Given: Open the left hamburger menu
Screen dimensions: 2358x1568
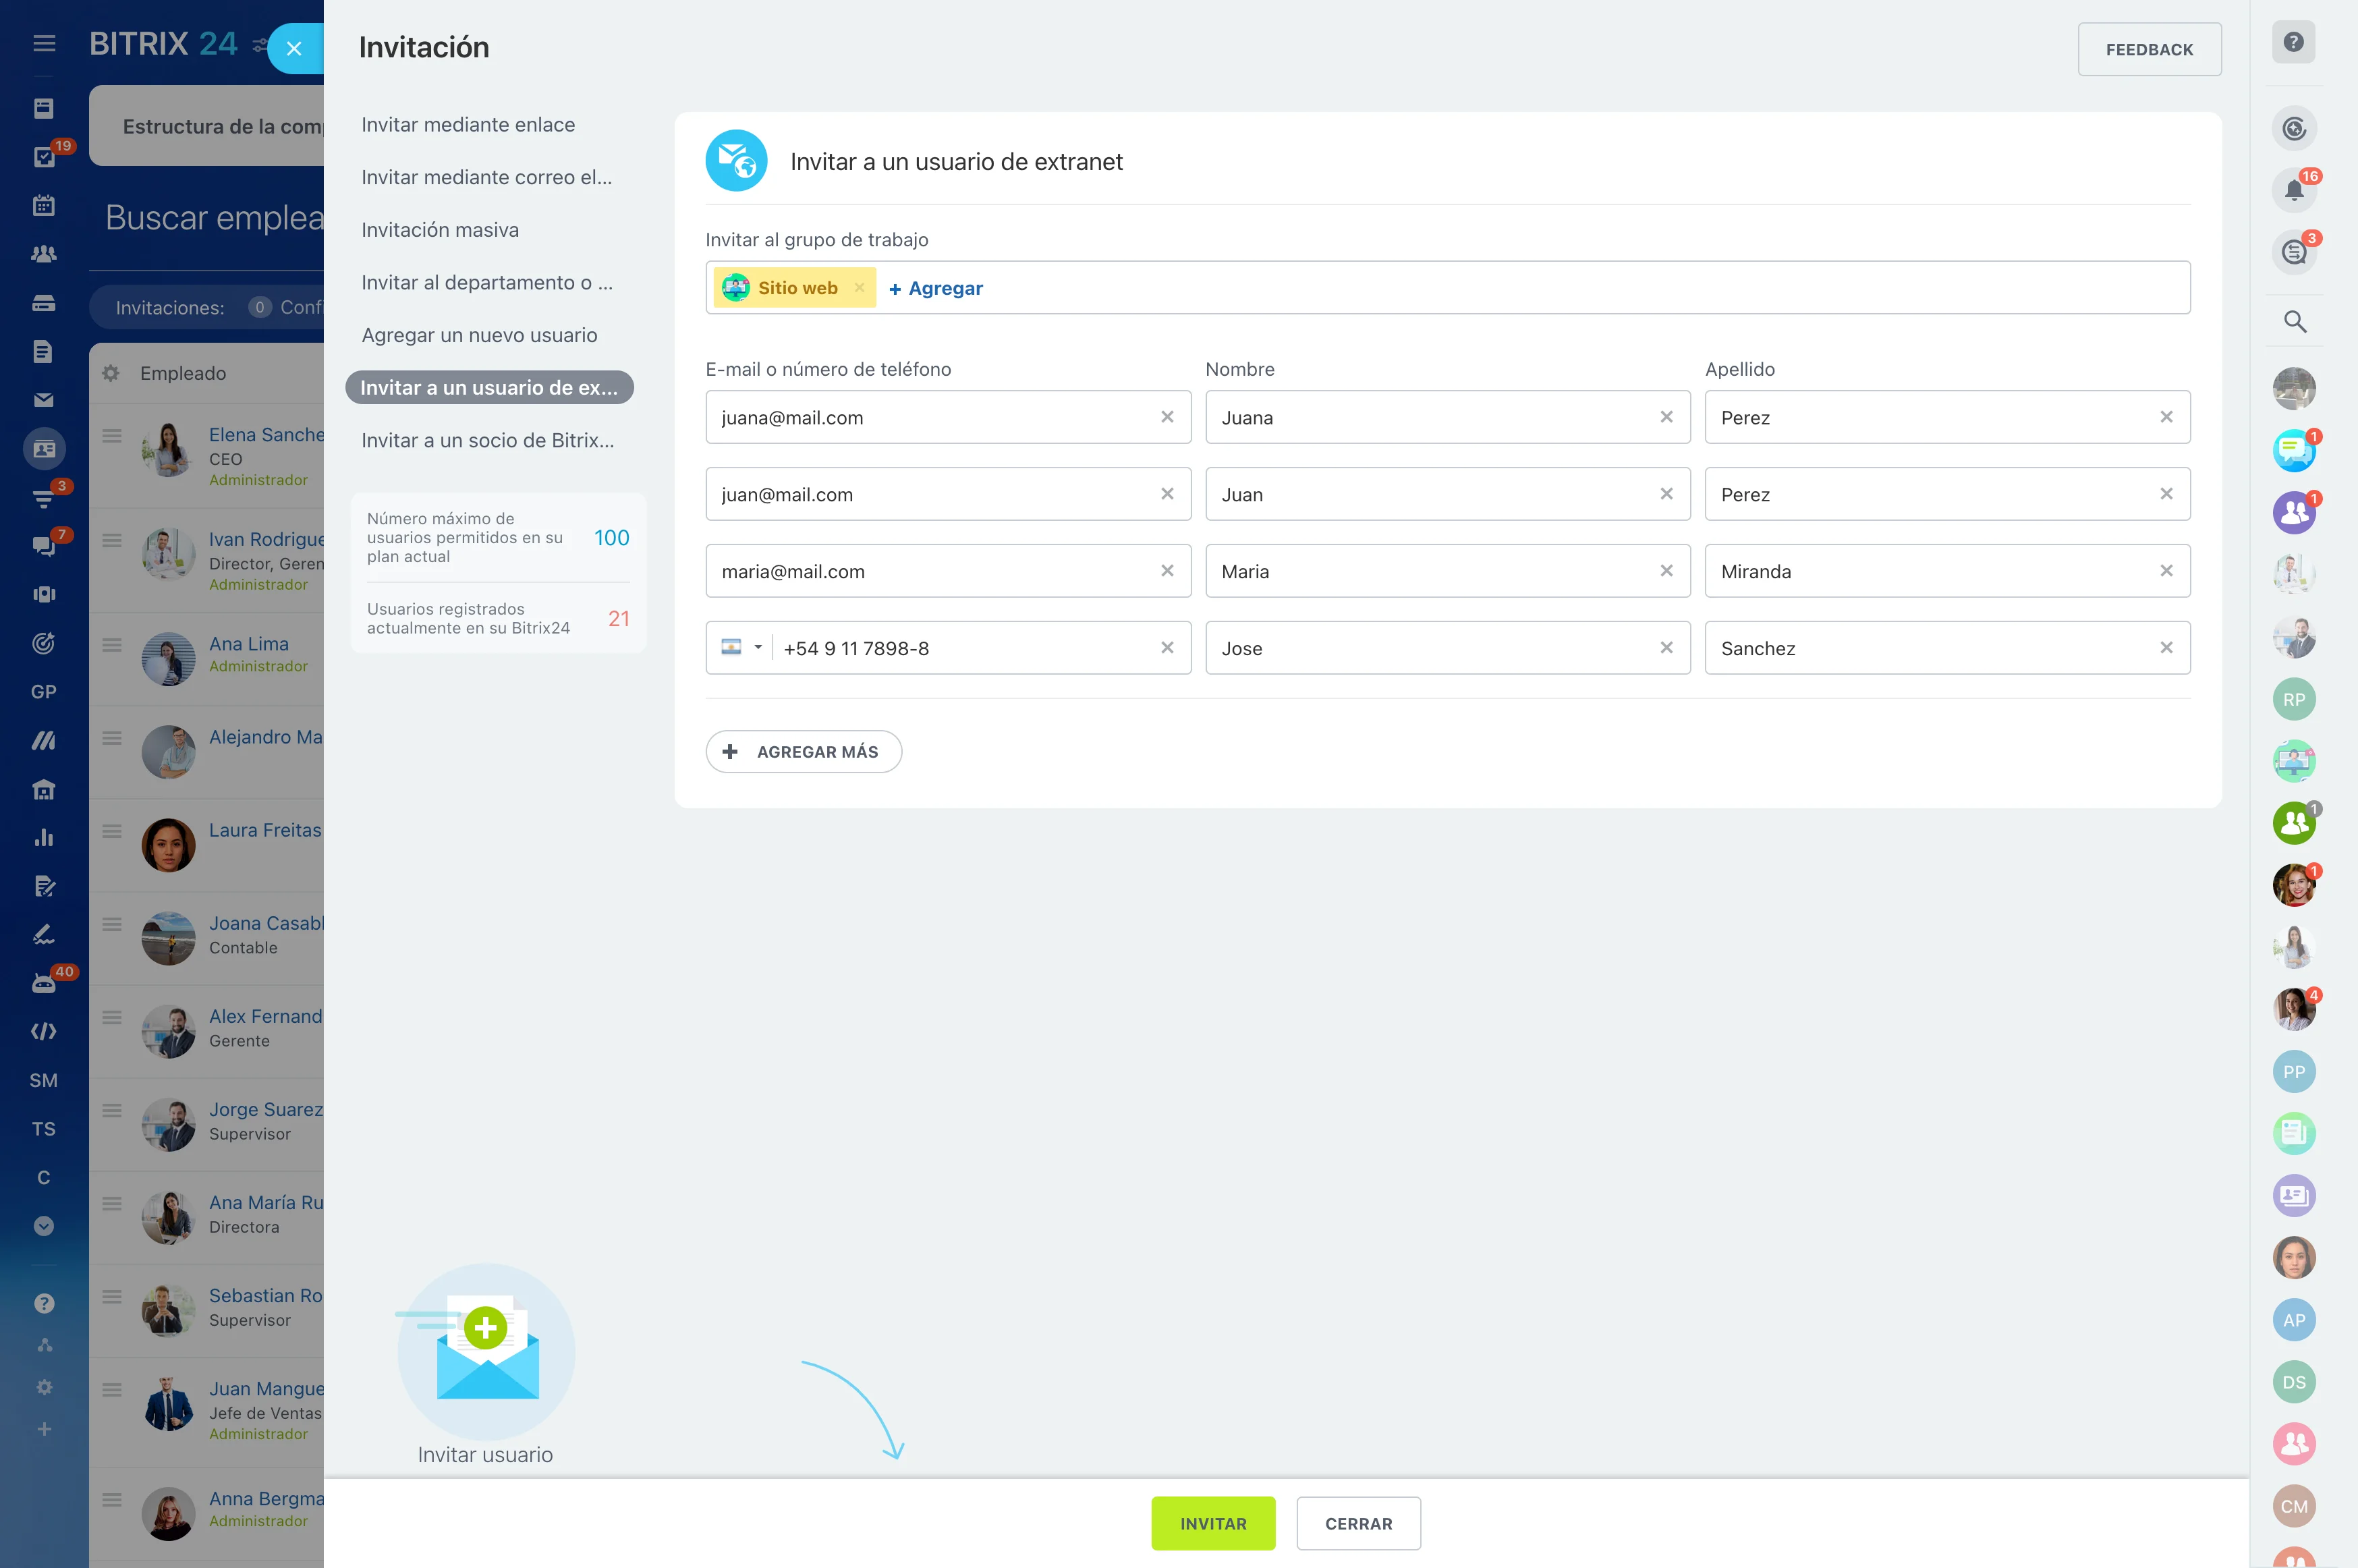Looking at the screenshot, I should (x=44, y=43).
